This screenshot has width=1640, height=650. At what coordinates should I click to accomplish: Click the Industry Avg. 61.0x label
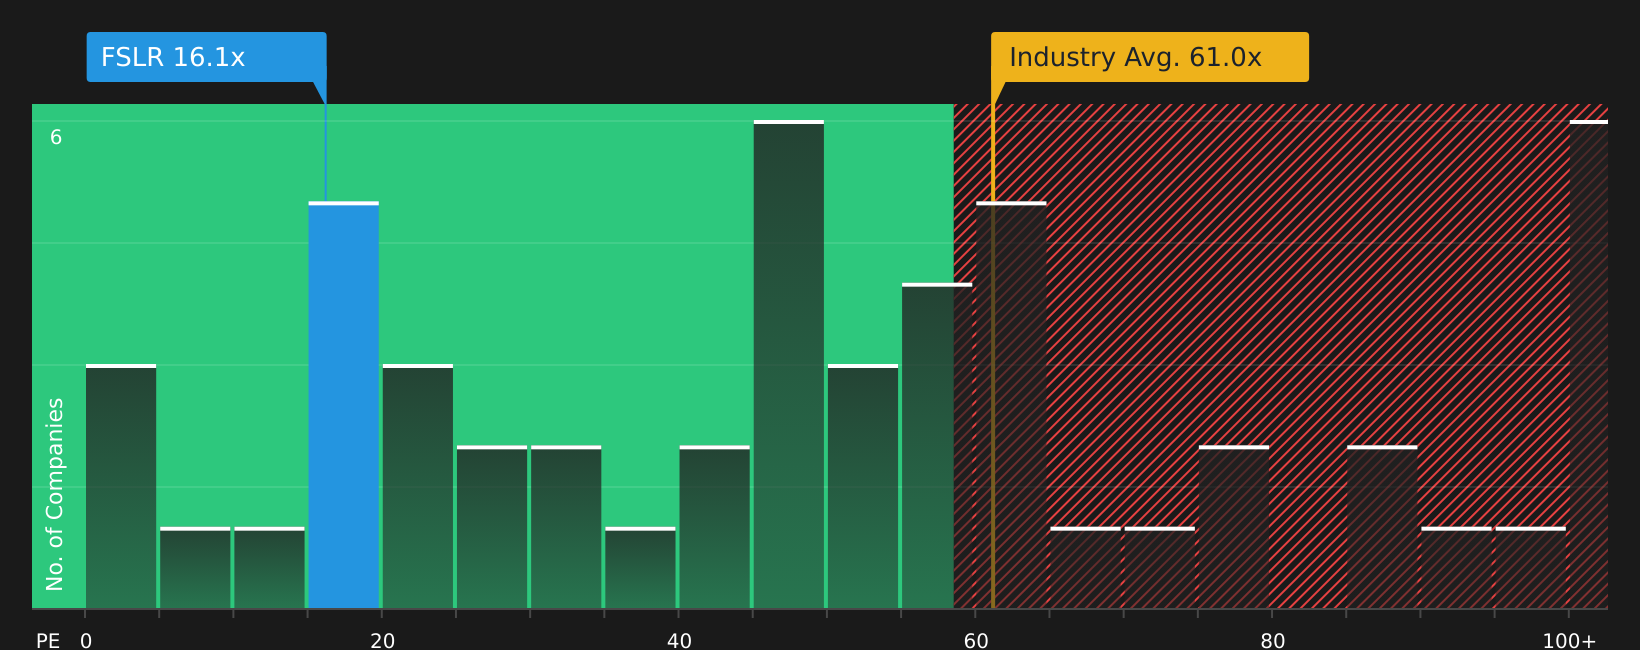click(x=1150, y=57)
